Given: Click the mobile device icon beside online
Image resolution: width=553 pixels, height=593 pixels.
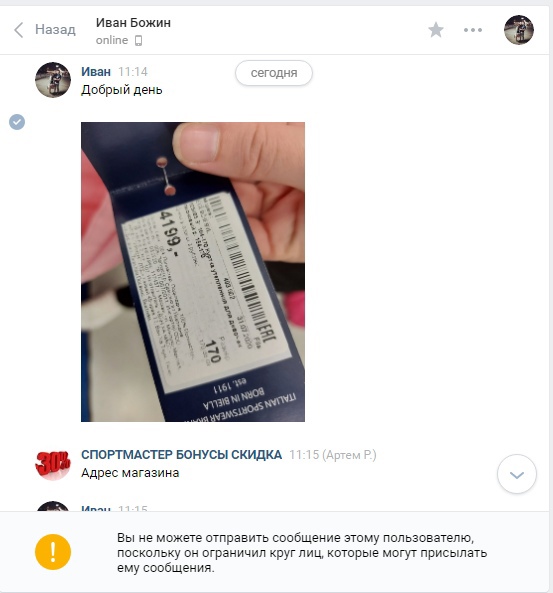Looking at the screenshot, I should [138, 40].
